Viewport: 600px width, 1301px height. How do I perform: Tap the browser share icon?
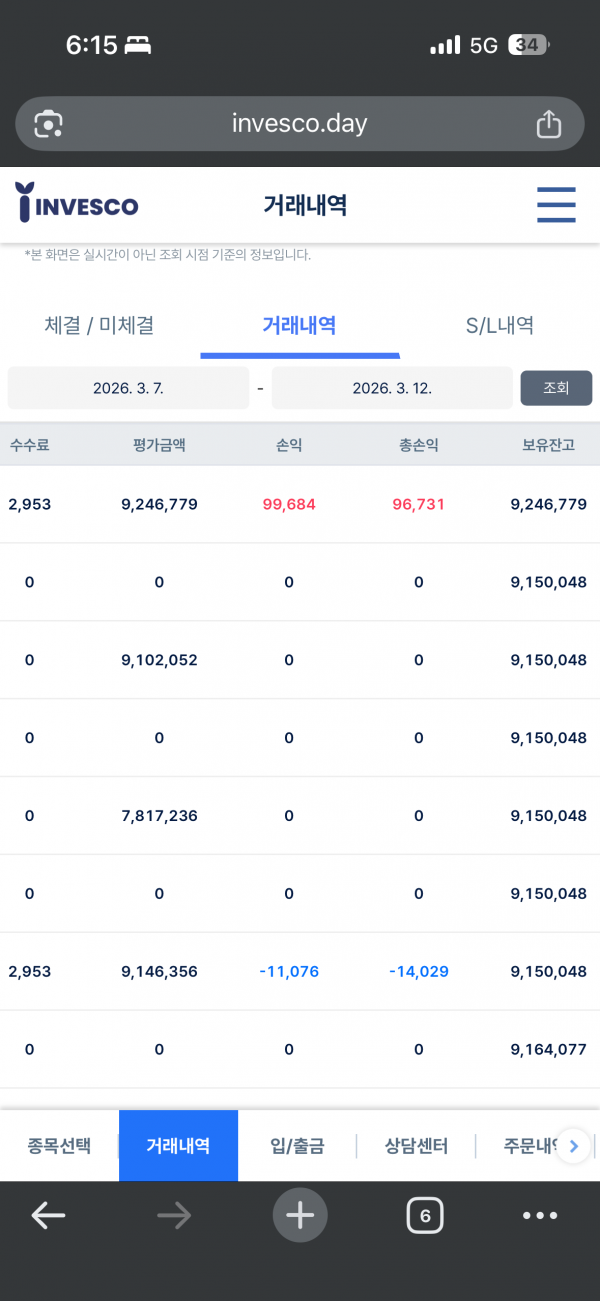[548, 124]
